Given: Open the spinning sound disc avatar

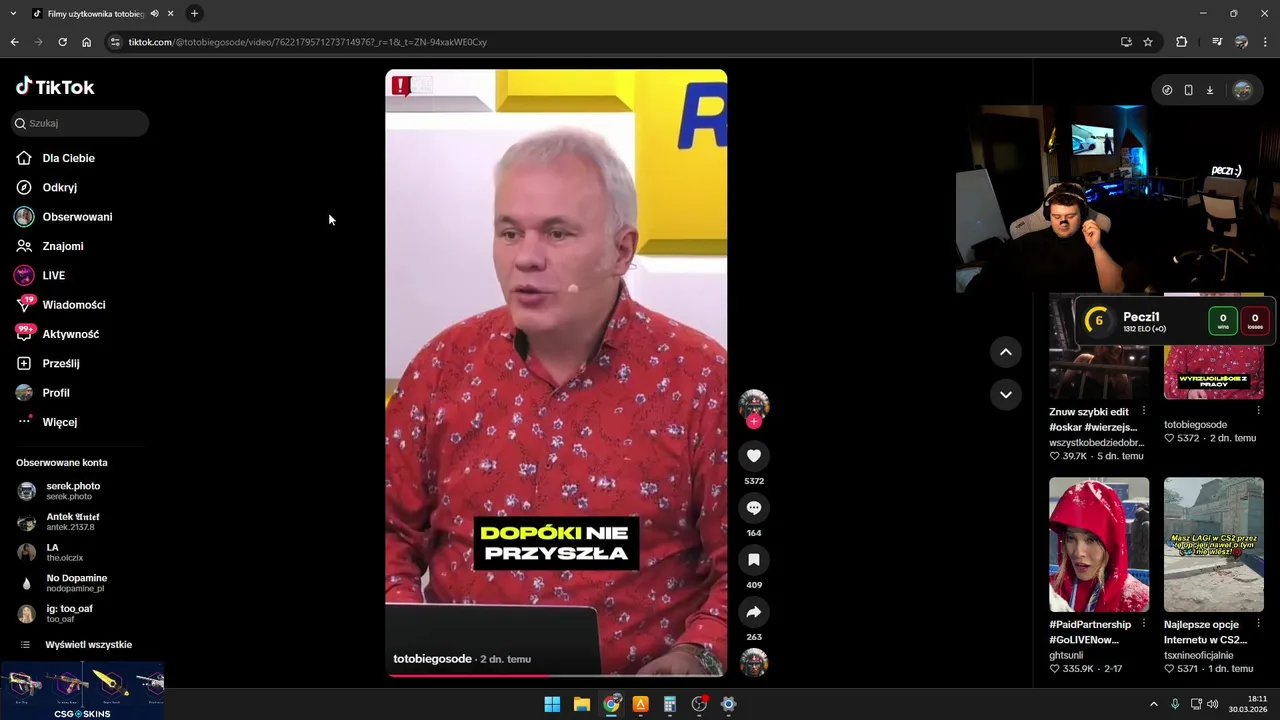Looking at the screenshot, I should click(x=754, y=662).
